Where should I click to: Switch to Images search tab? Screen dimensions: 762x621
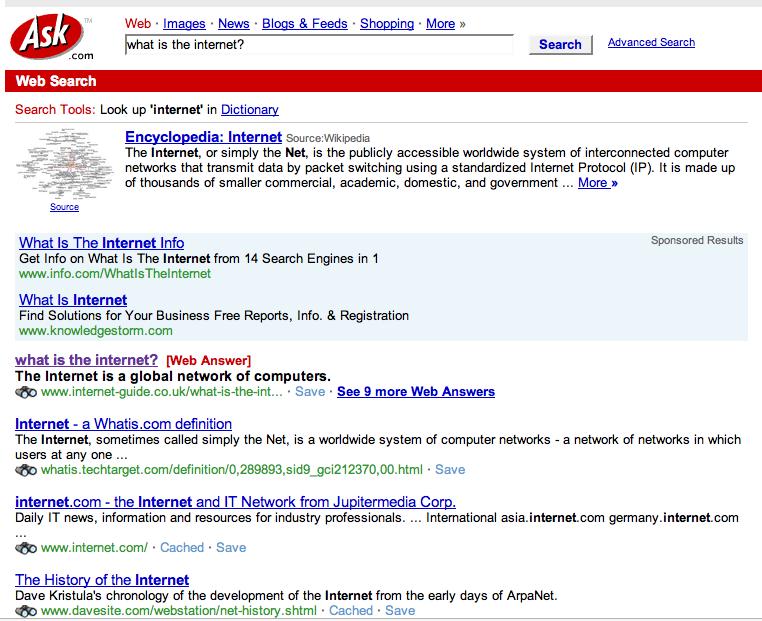pyautogui.click(x=184, y=24)
